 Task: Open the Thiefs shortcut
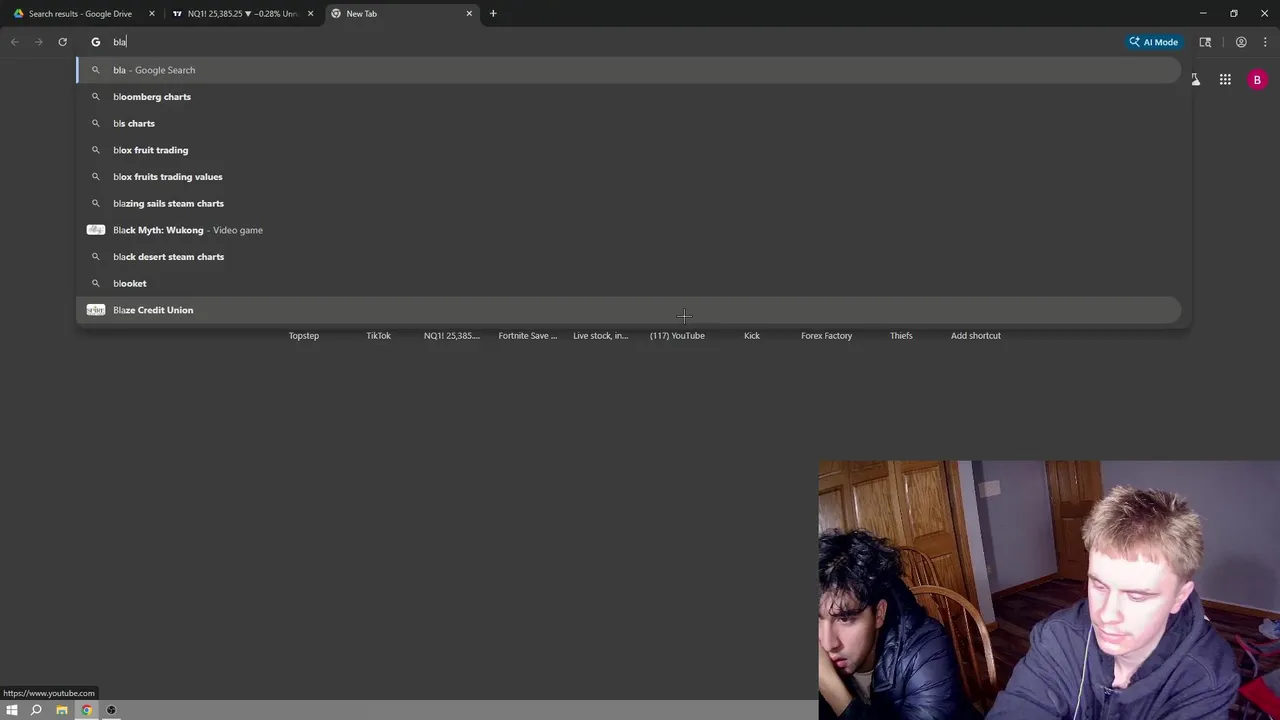pos(901,335)
